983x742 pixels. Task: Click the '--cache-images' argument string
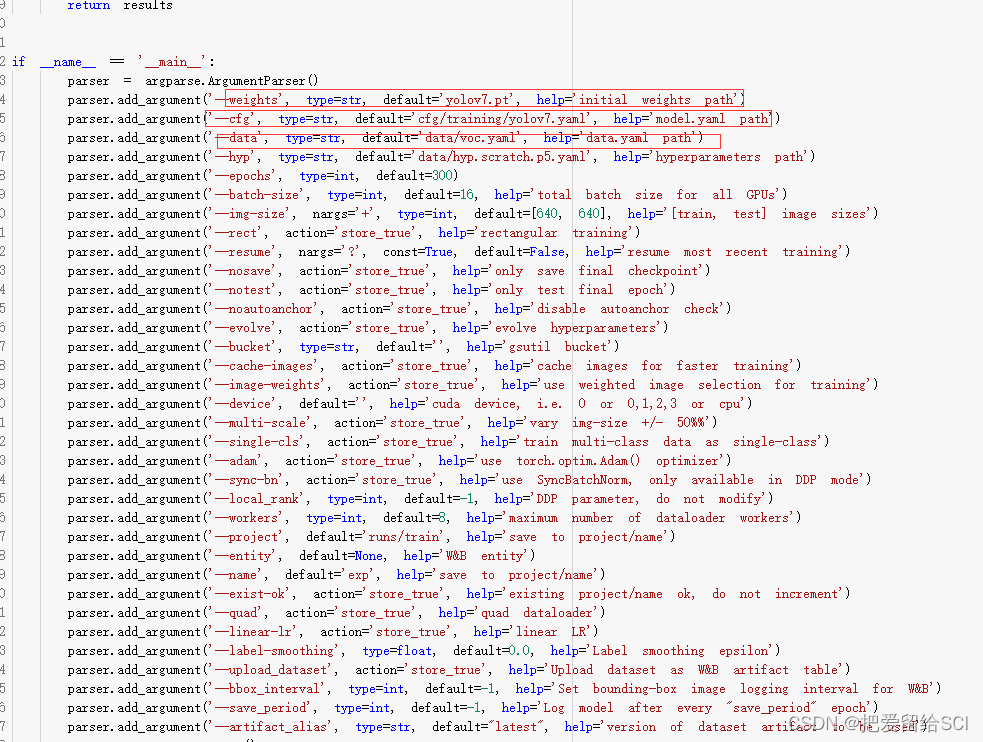point(264,366)
